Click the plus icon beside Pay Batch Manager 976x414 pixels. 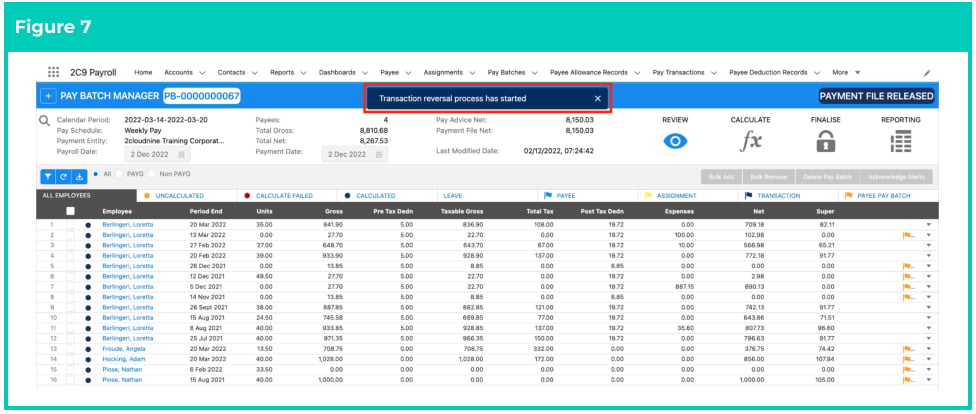point(47,96)
